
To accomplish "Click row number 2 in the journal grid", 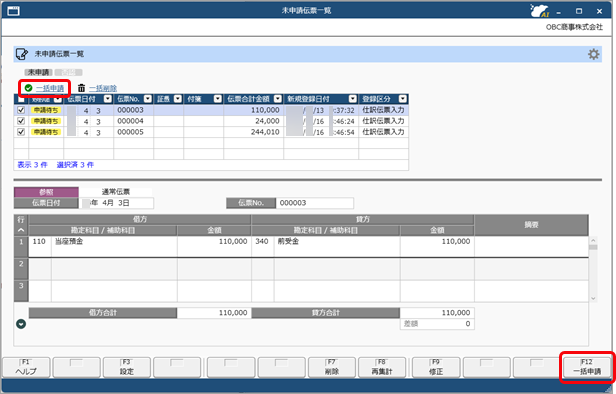I will (21, 269).
